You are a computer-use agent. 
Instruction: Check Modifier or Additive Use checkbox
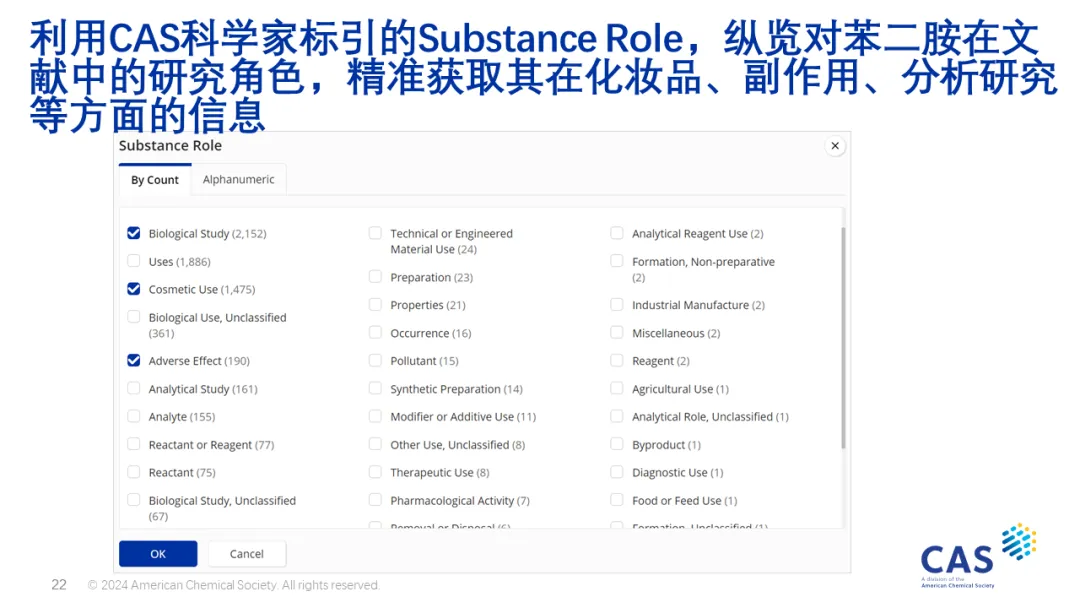[375, 417]
